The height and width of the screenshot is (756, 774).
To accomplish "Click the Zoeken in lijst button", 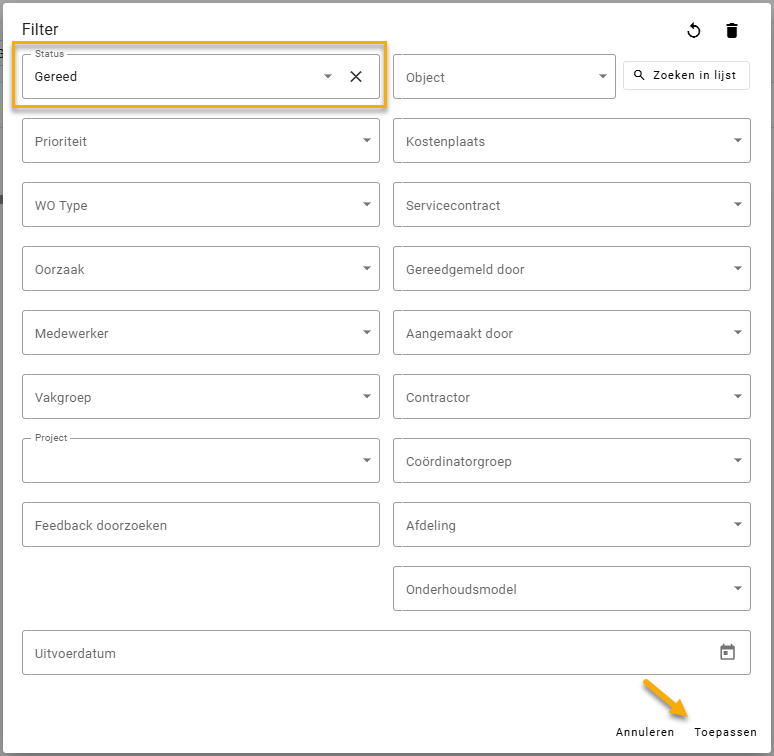I will (686, 76).
